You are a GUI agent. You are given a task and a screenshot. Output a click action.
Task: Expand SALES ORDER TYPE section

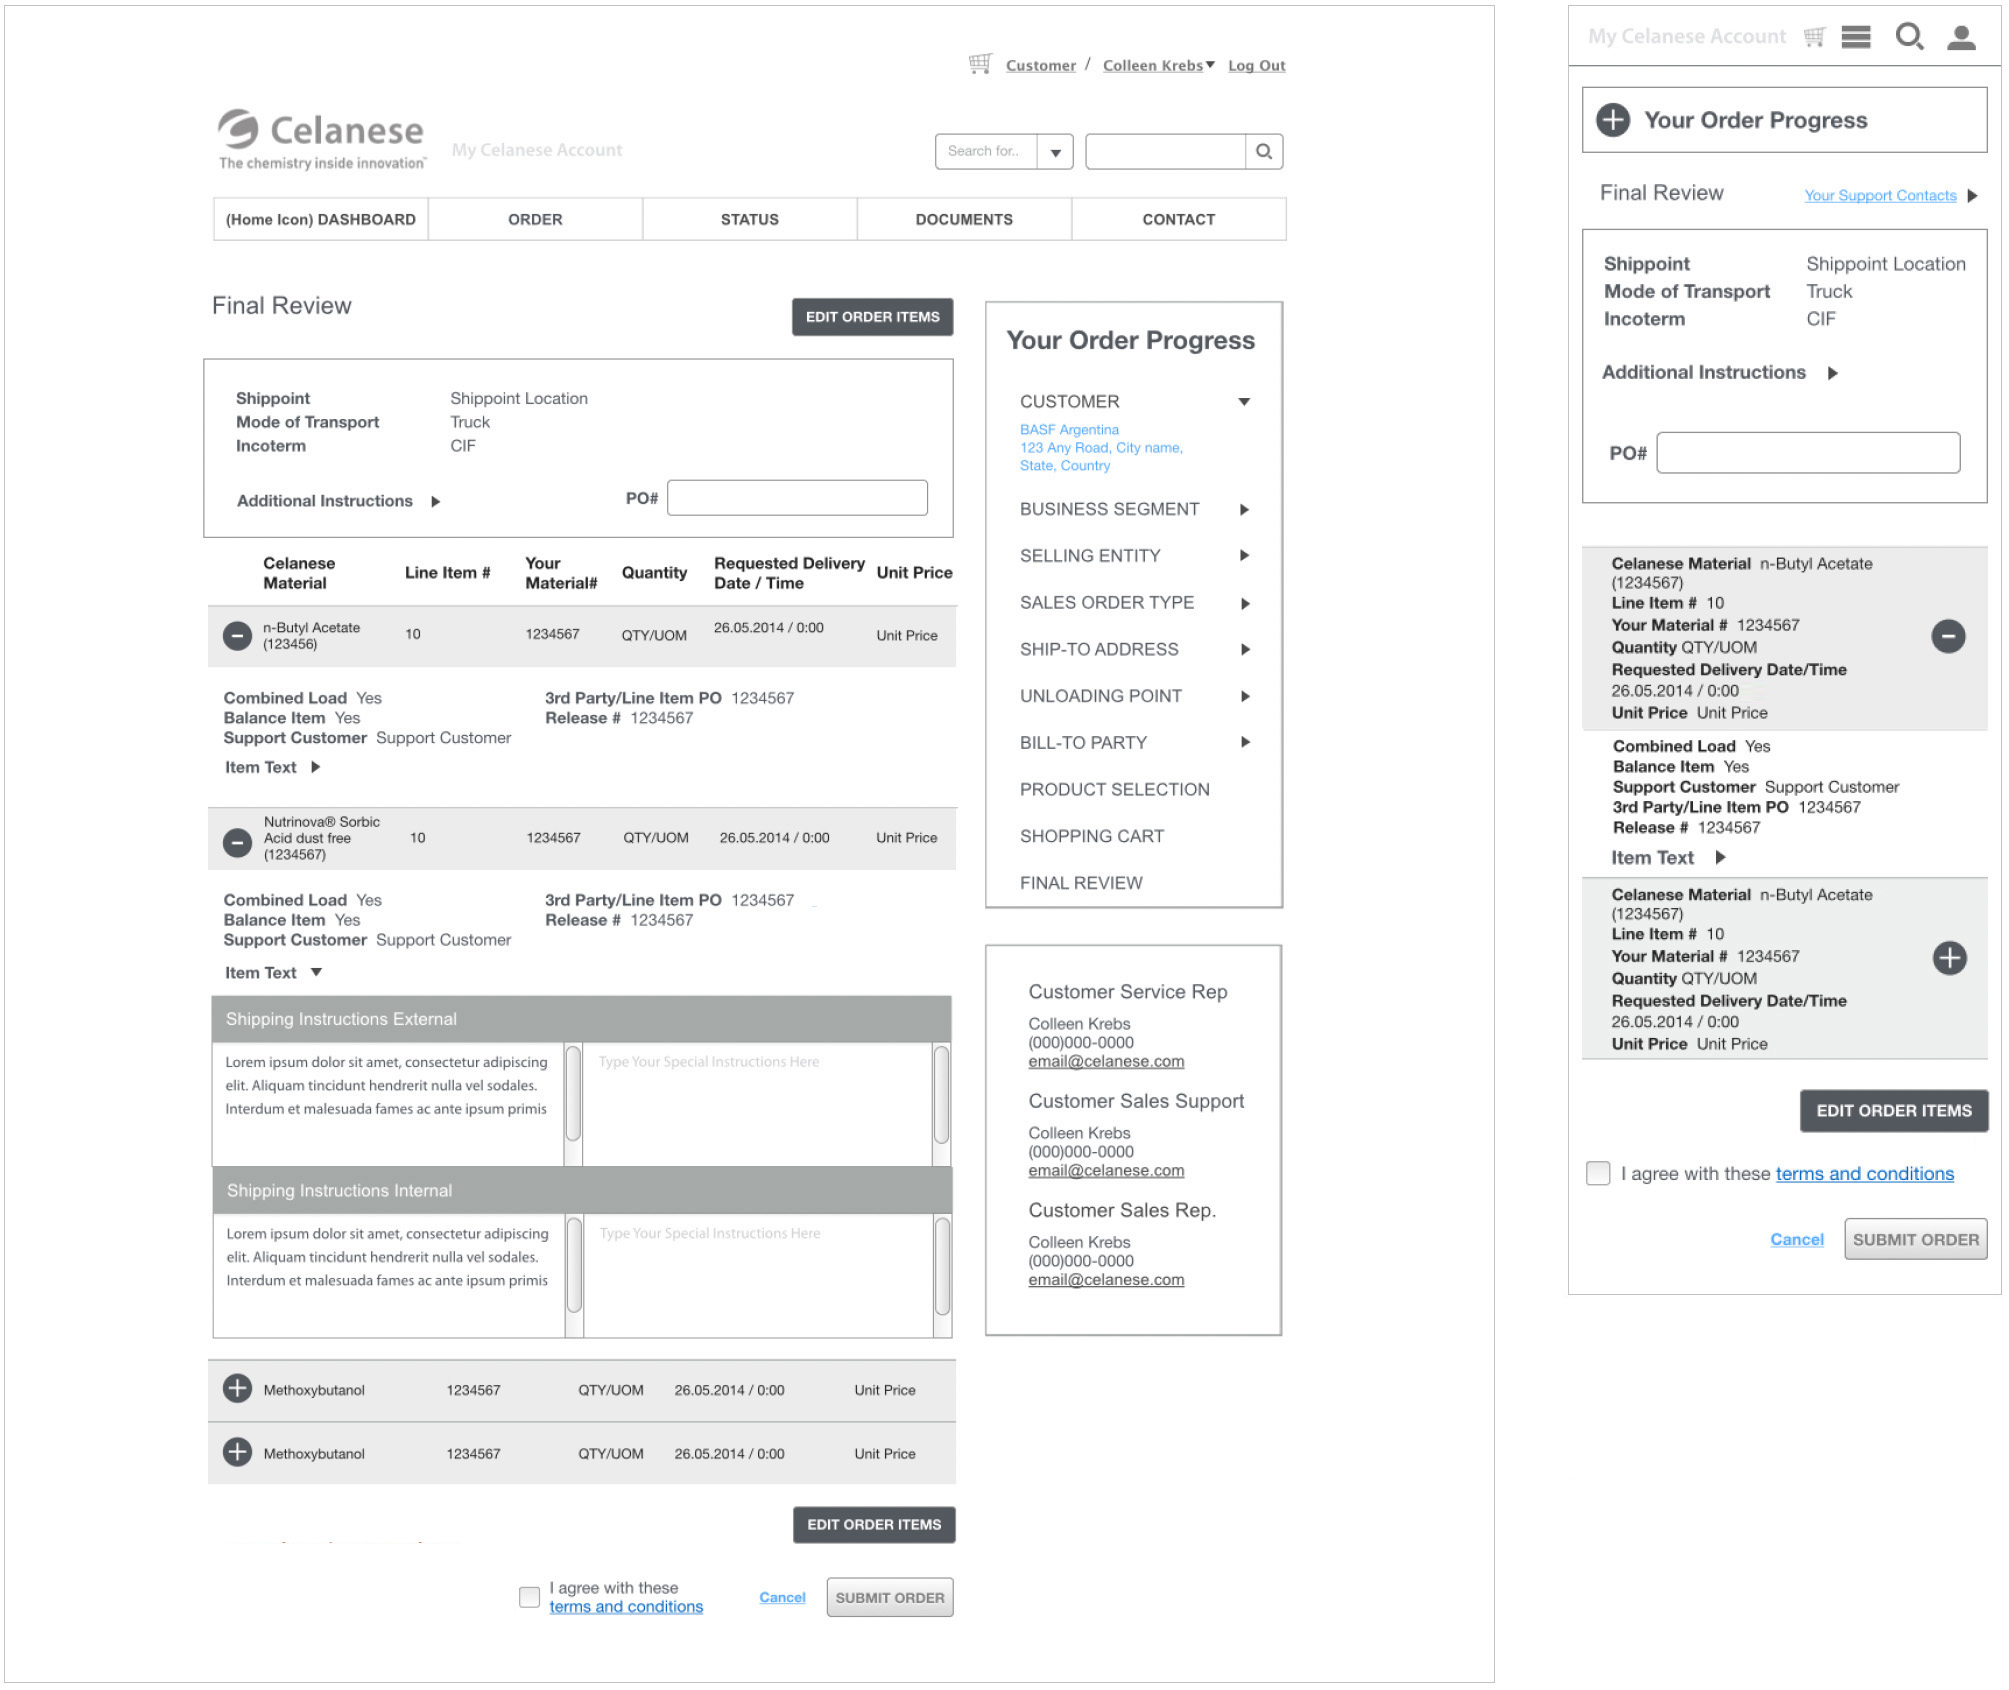click(1244, 603)
